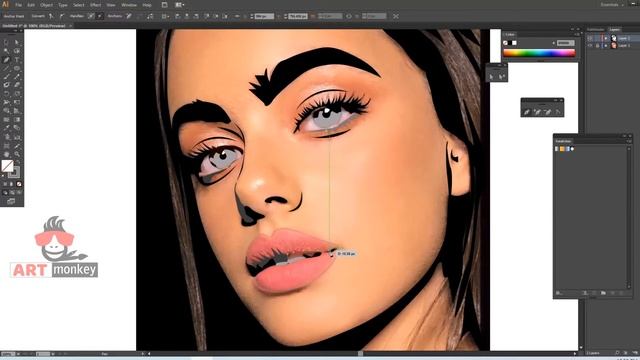640x360 pixels.
Task: Switch to the Layers tab
Action: (614, 29)
